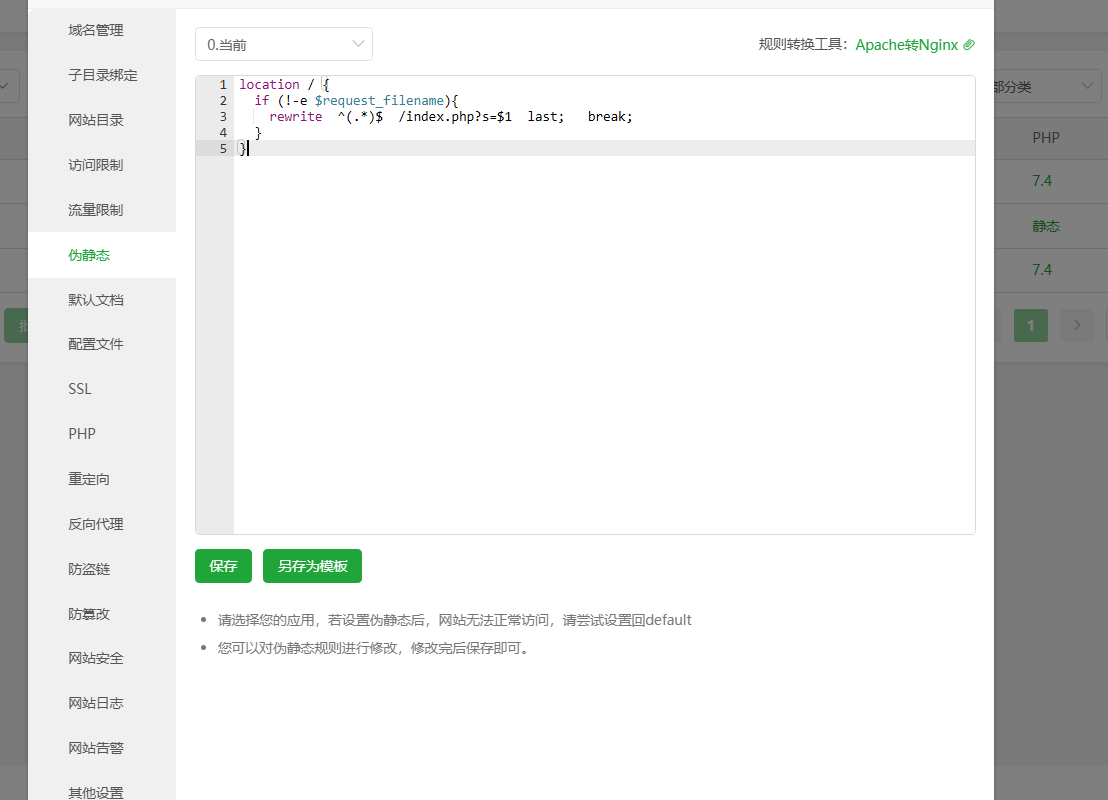Click the paperclip icon beside Apache转Nginx

[968, 45]
